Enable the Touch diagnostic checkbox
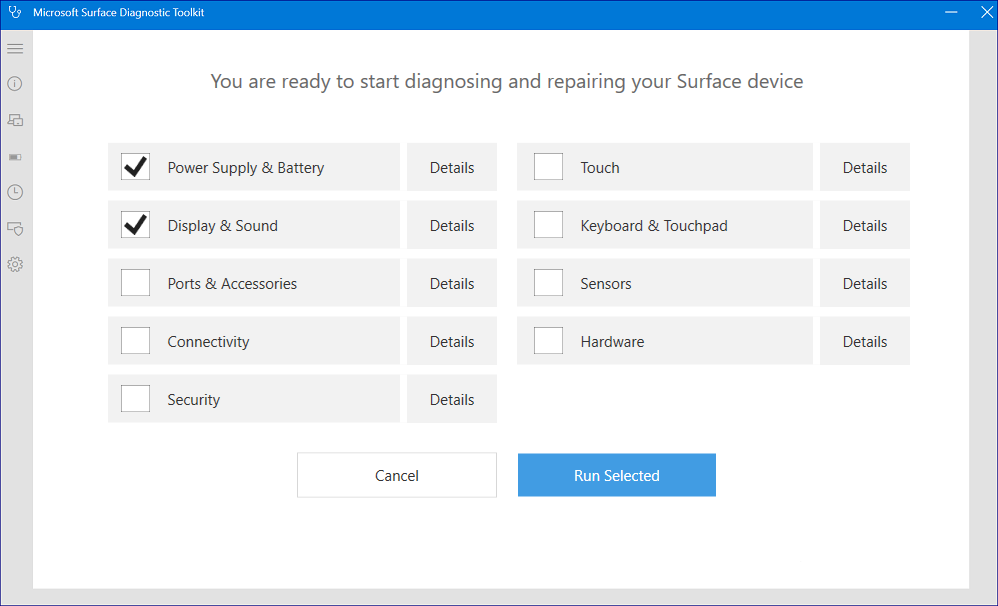This screenshot has height=606, width=998. tap(548, 167)
